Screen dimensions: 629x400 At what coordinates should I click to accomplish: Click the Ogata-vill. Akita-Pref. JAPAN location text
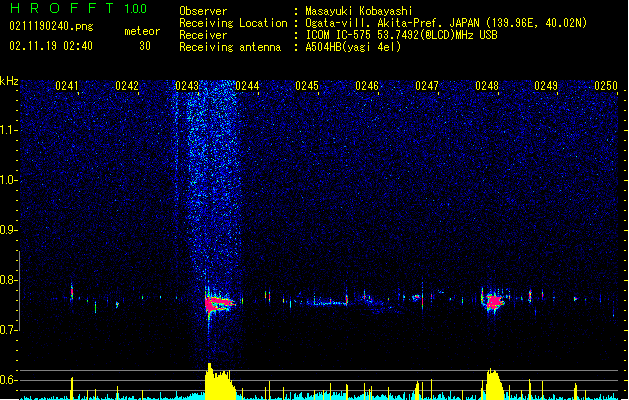click(446, 23)
